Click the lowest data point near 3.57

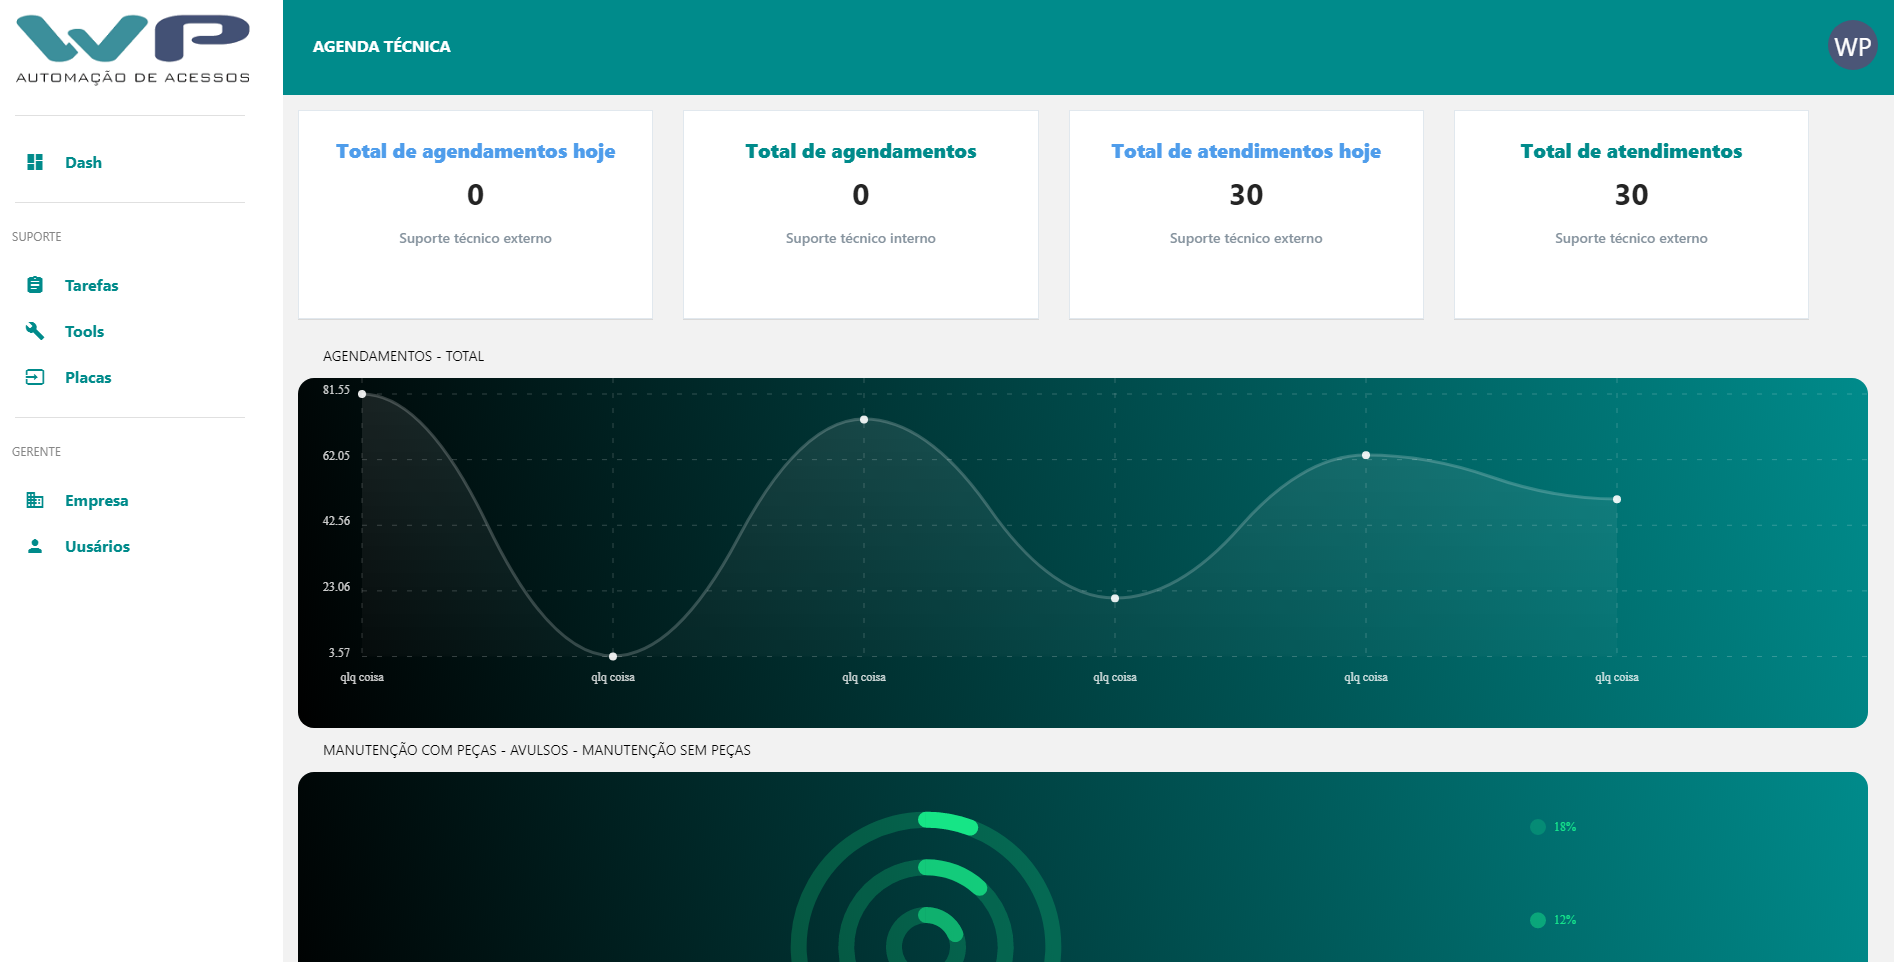(613, 656)
